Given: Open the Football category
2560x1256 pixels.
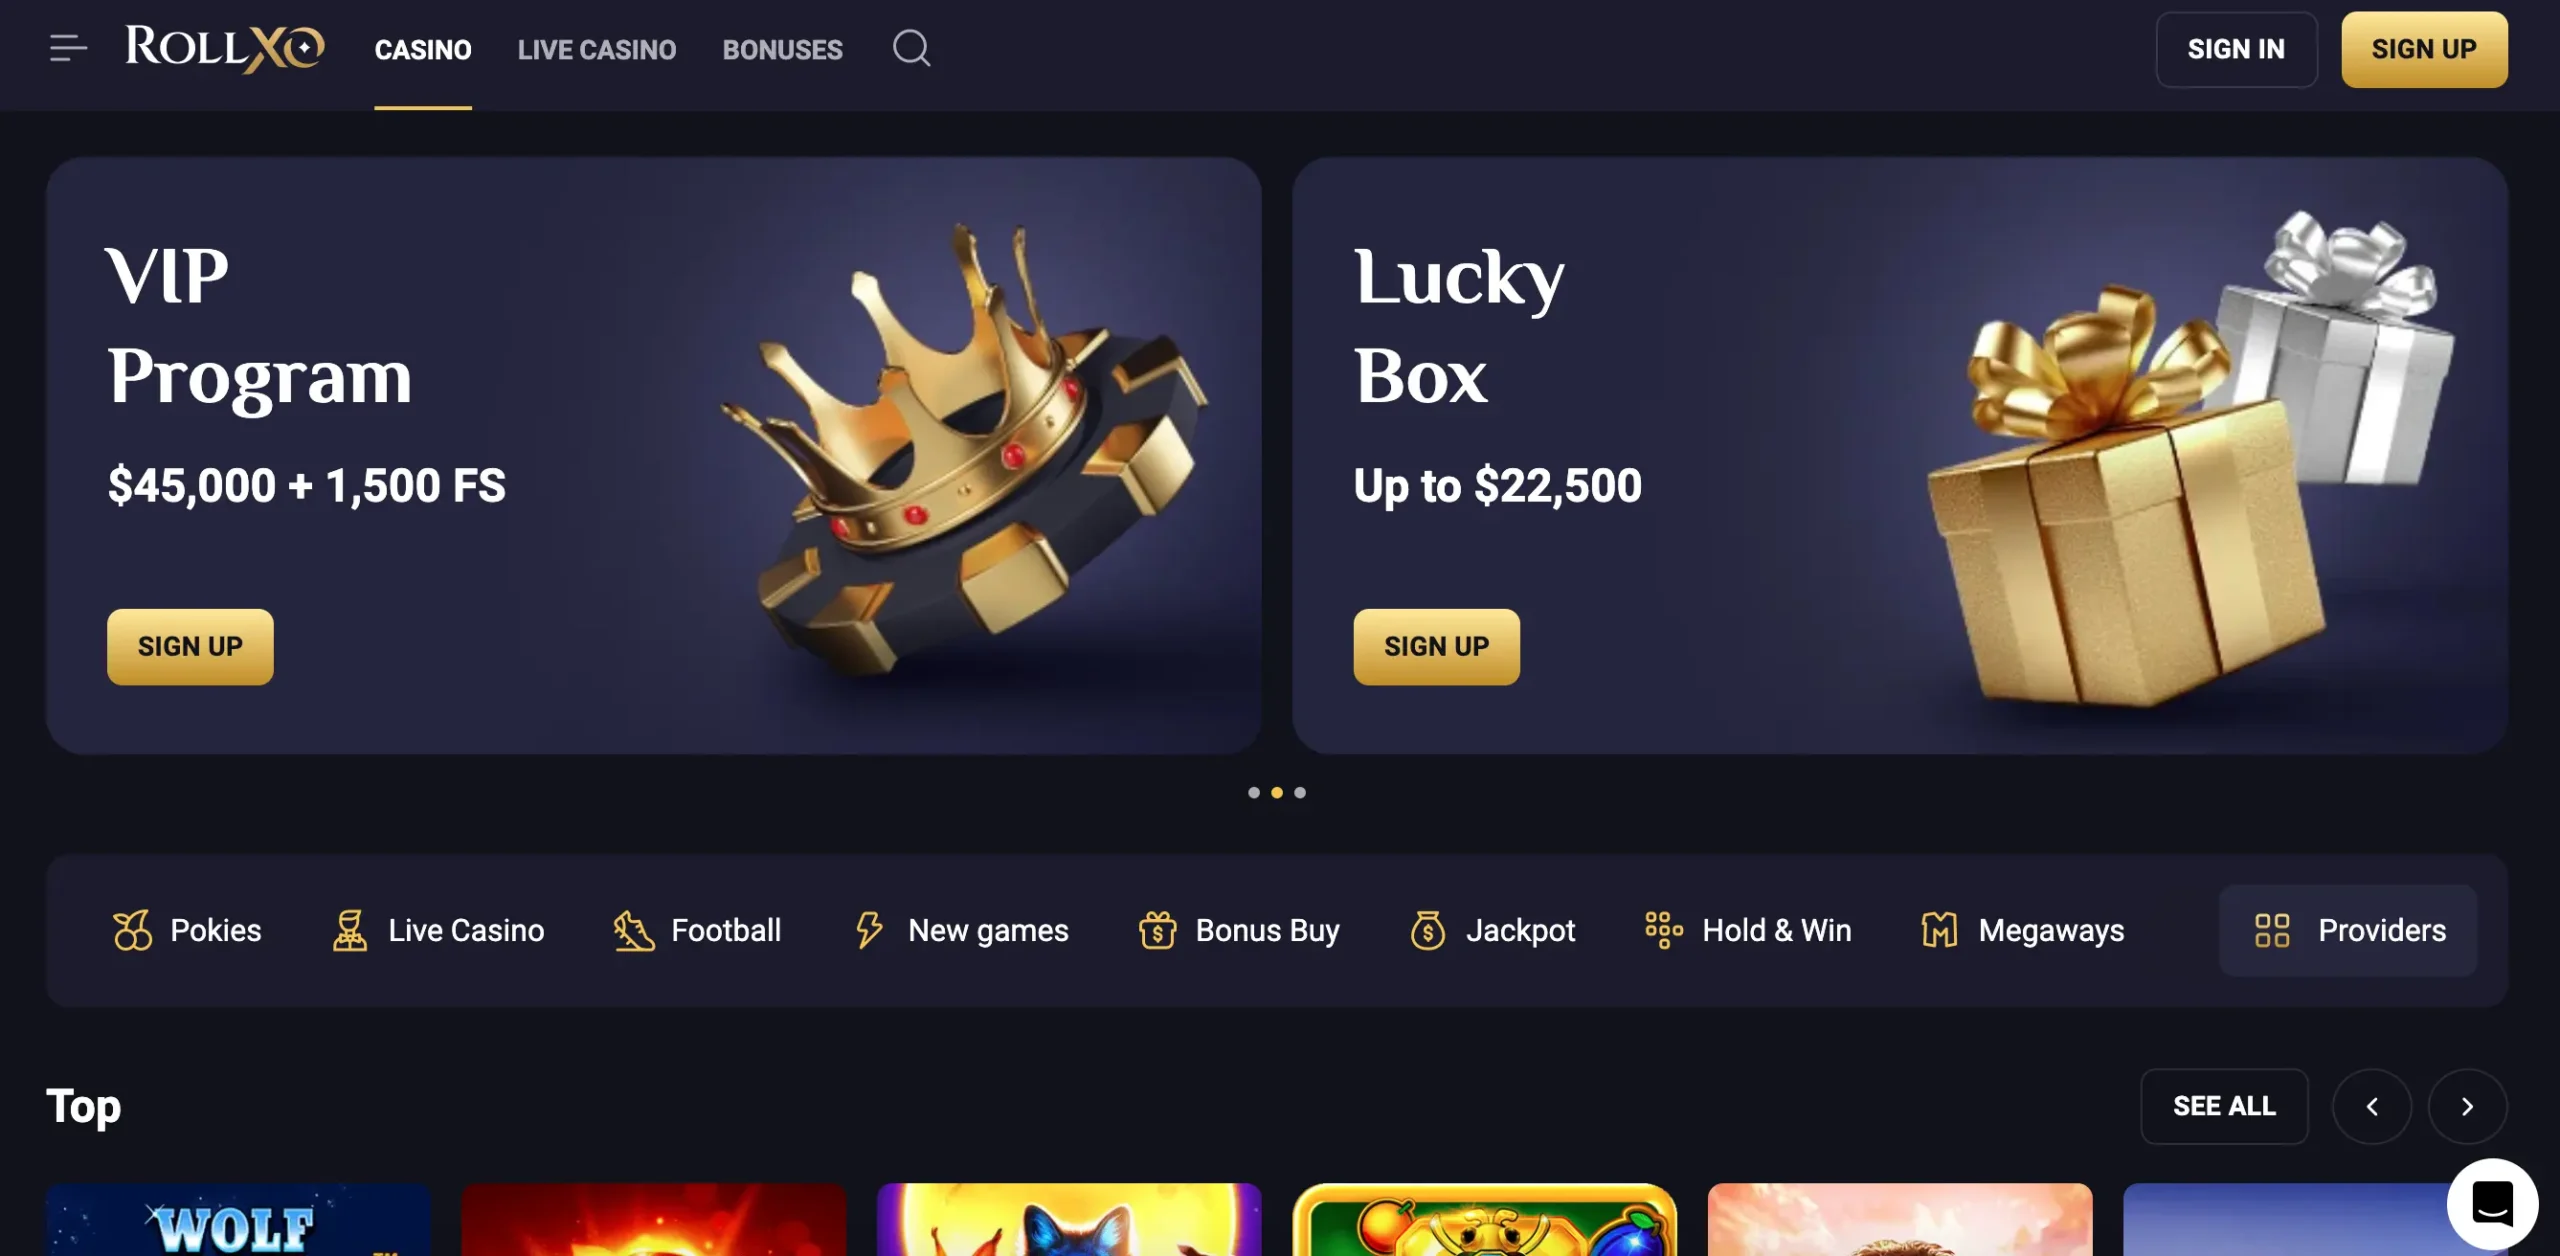Looking at the screenshot, I should (x=697, y=930).
